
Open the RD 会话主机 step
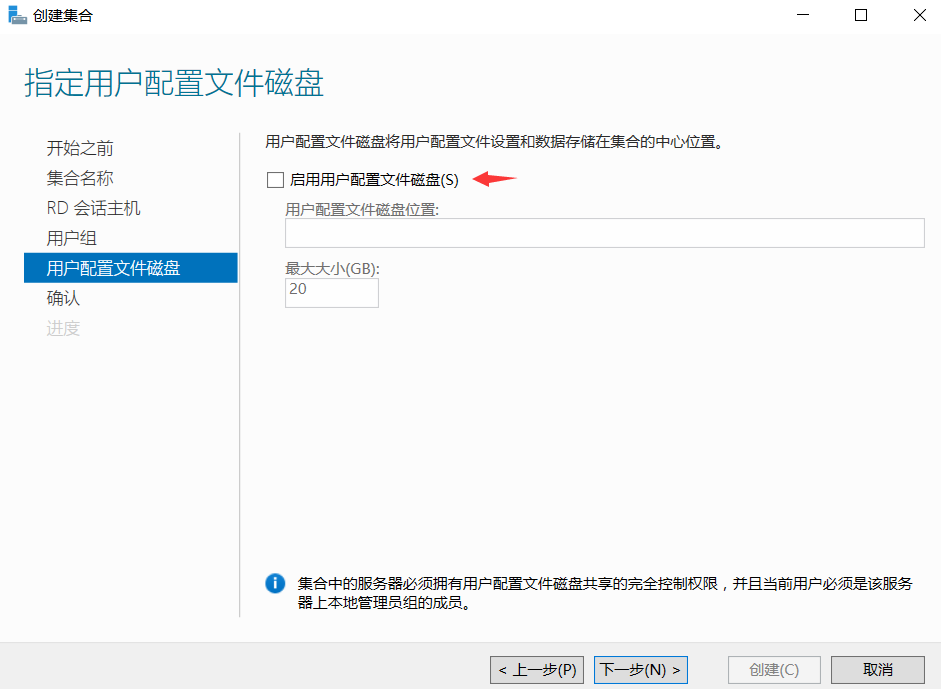93,208
